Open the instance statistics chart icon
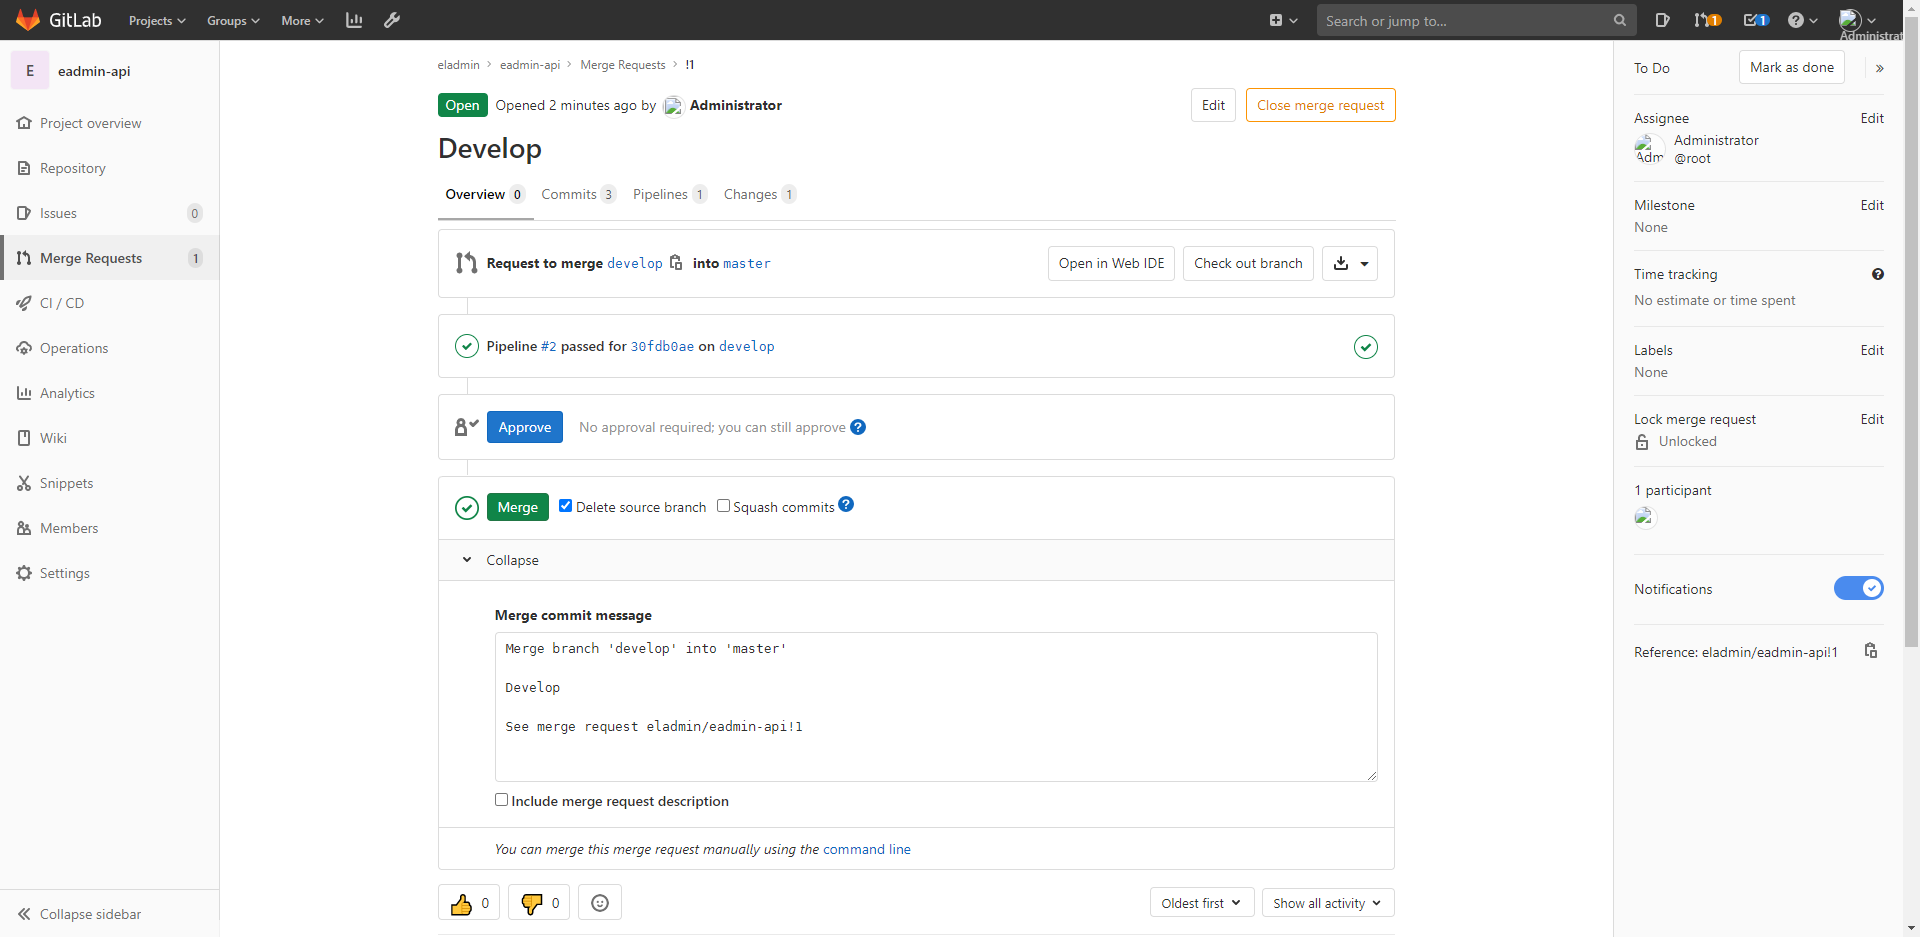This screenshot has height=937, width=1920. (354, 20)
